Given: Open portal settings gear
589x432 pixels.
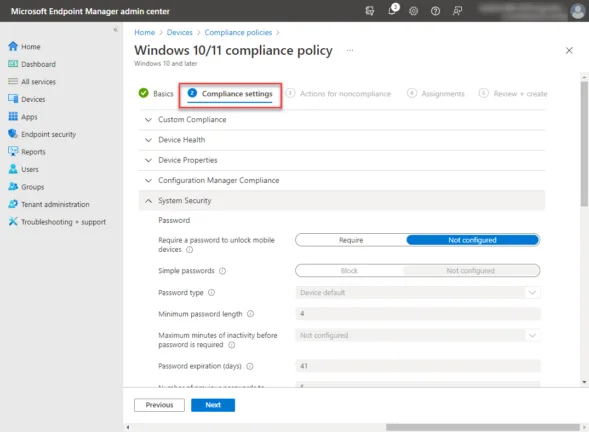Looking at the screenshot, I should (414, 11).
